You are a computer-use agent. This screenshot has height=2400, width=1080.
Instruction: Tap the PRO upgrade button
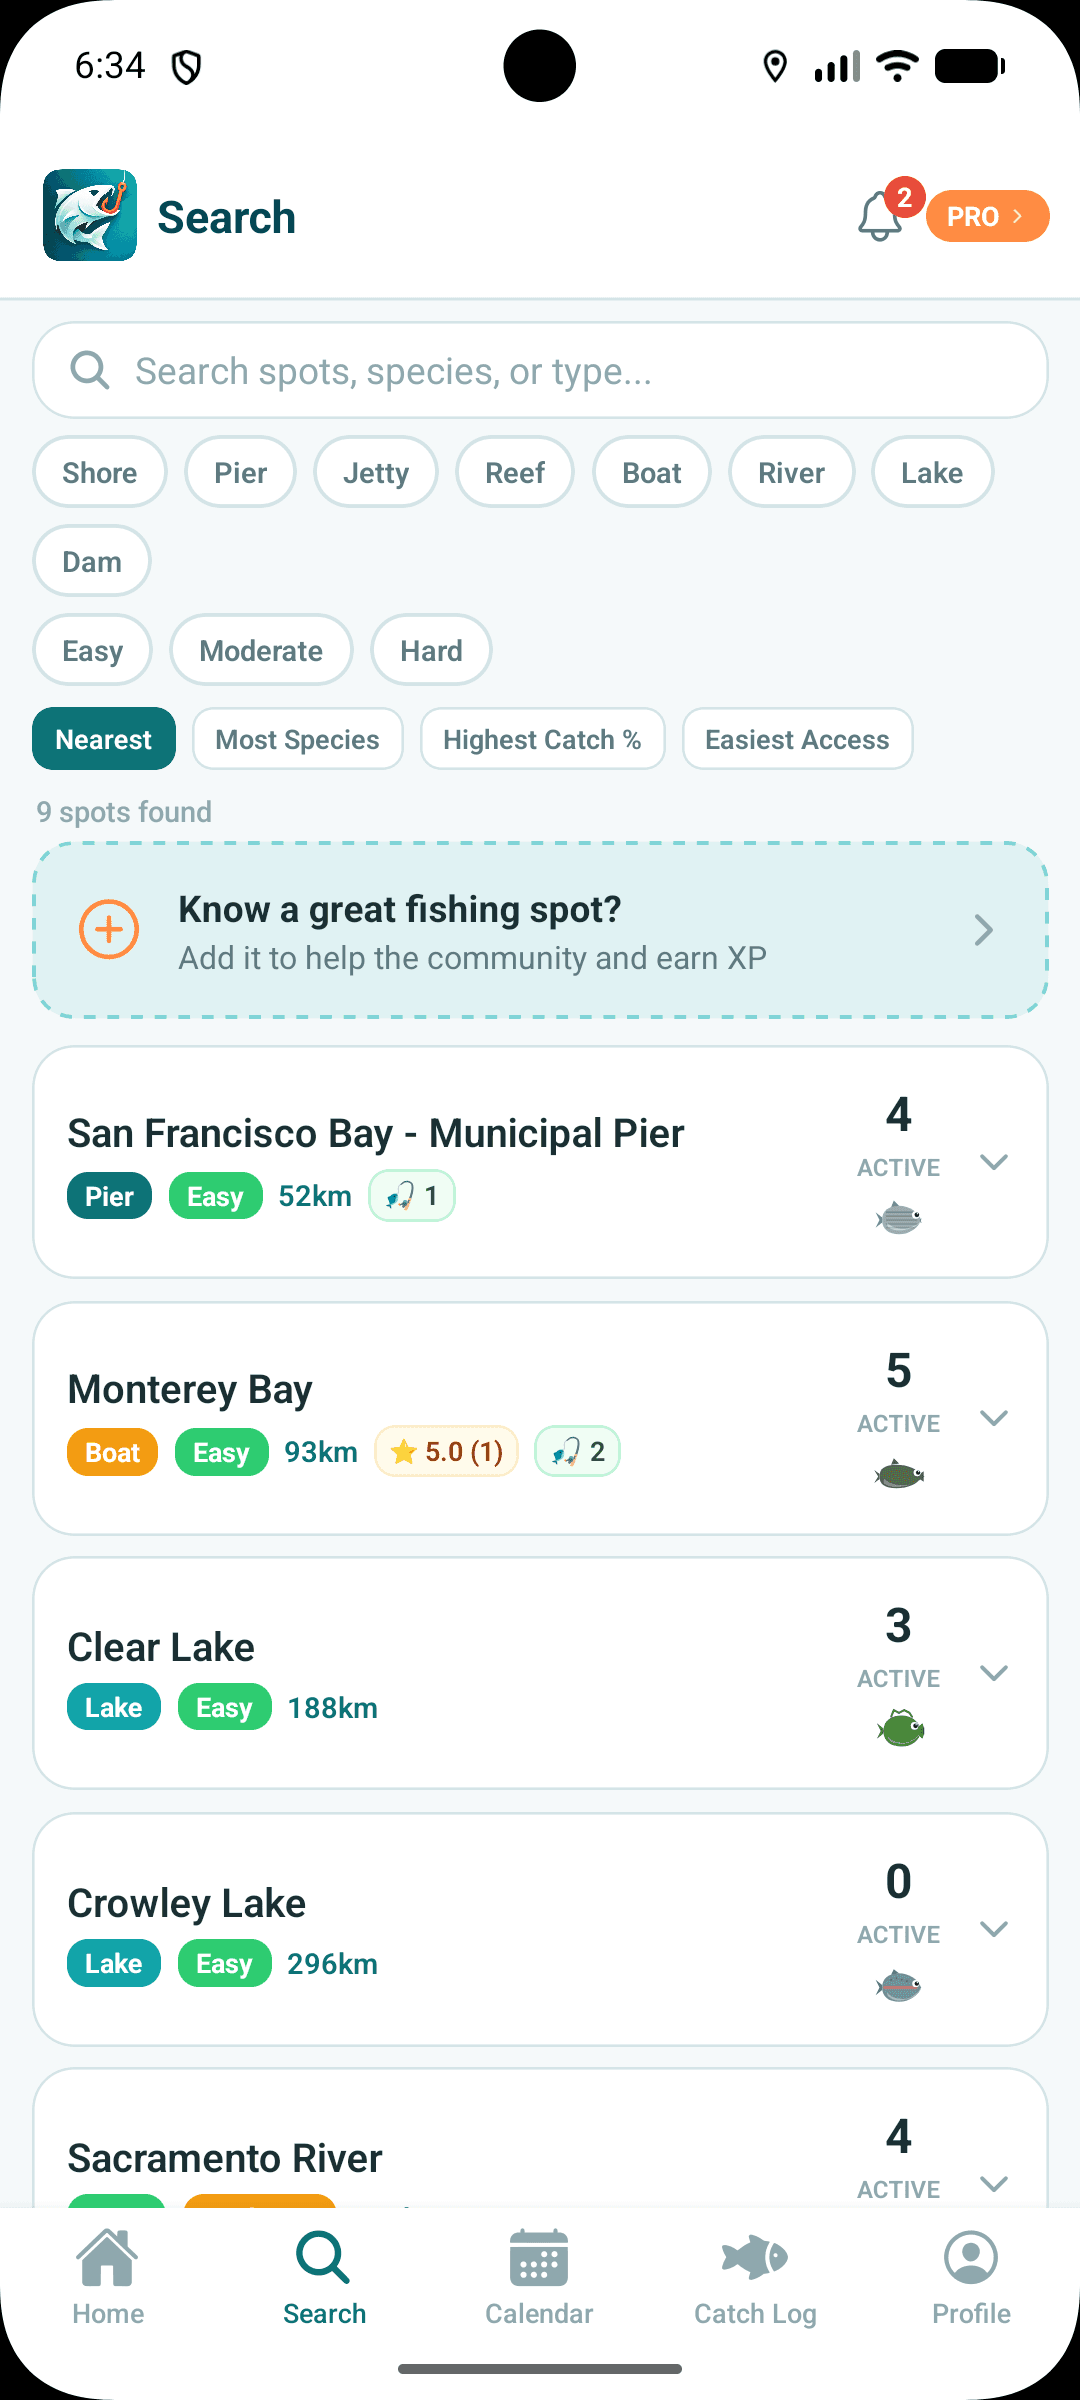click(x=986, y=215)
